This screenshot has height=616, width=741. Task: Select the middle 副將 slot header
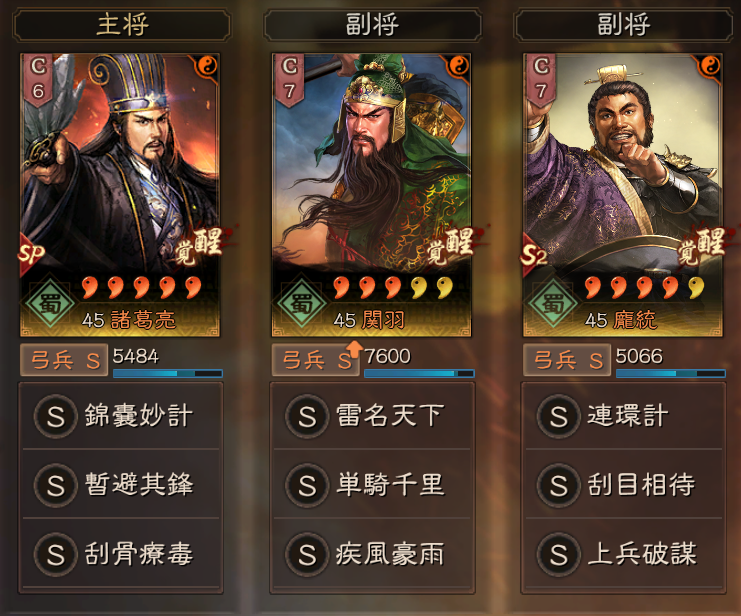tap(372, 25)
